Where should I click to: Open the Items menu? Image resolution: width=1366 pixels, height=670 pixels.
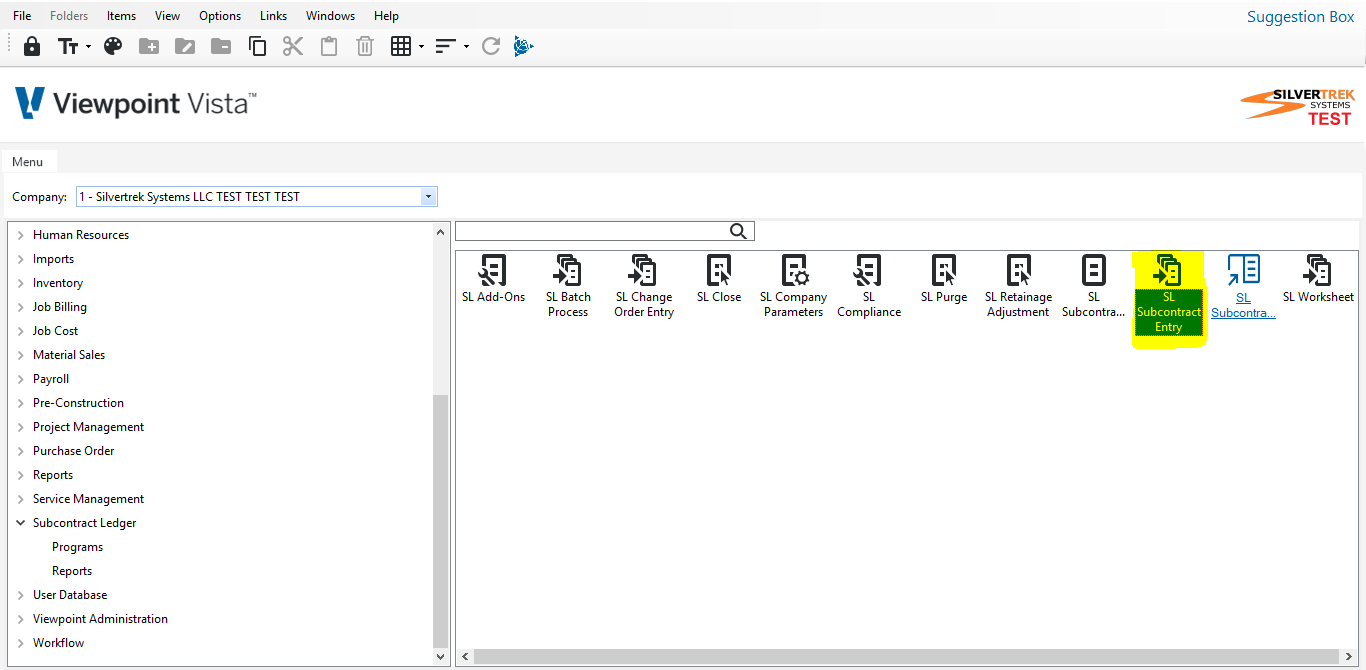121,15
